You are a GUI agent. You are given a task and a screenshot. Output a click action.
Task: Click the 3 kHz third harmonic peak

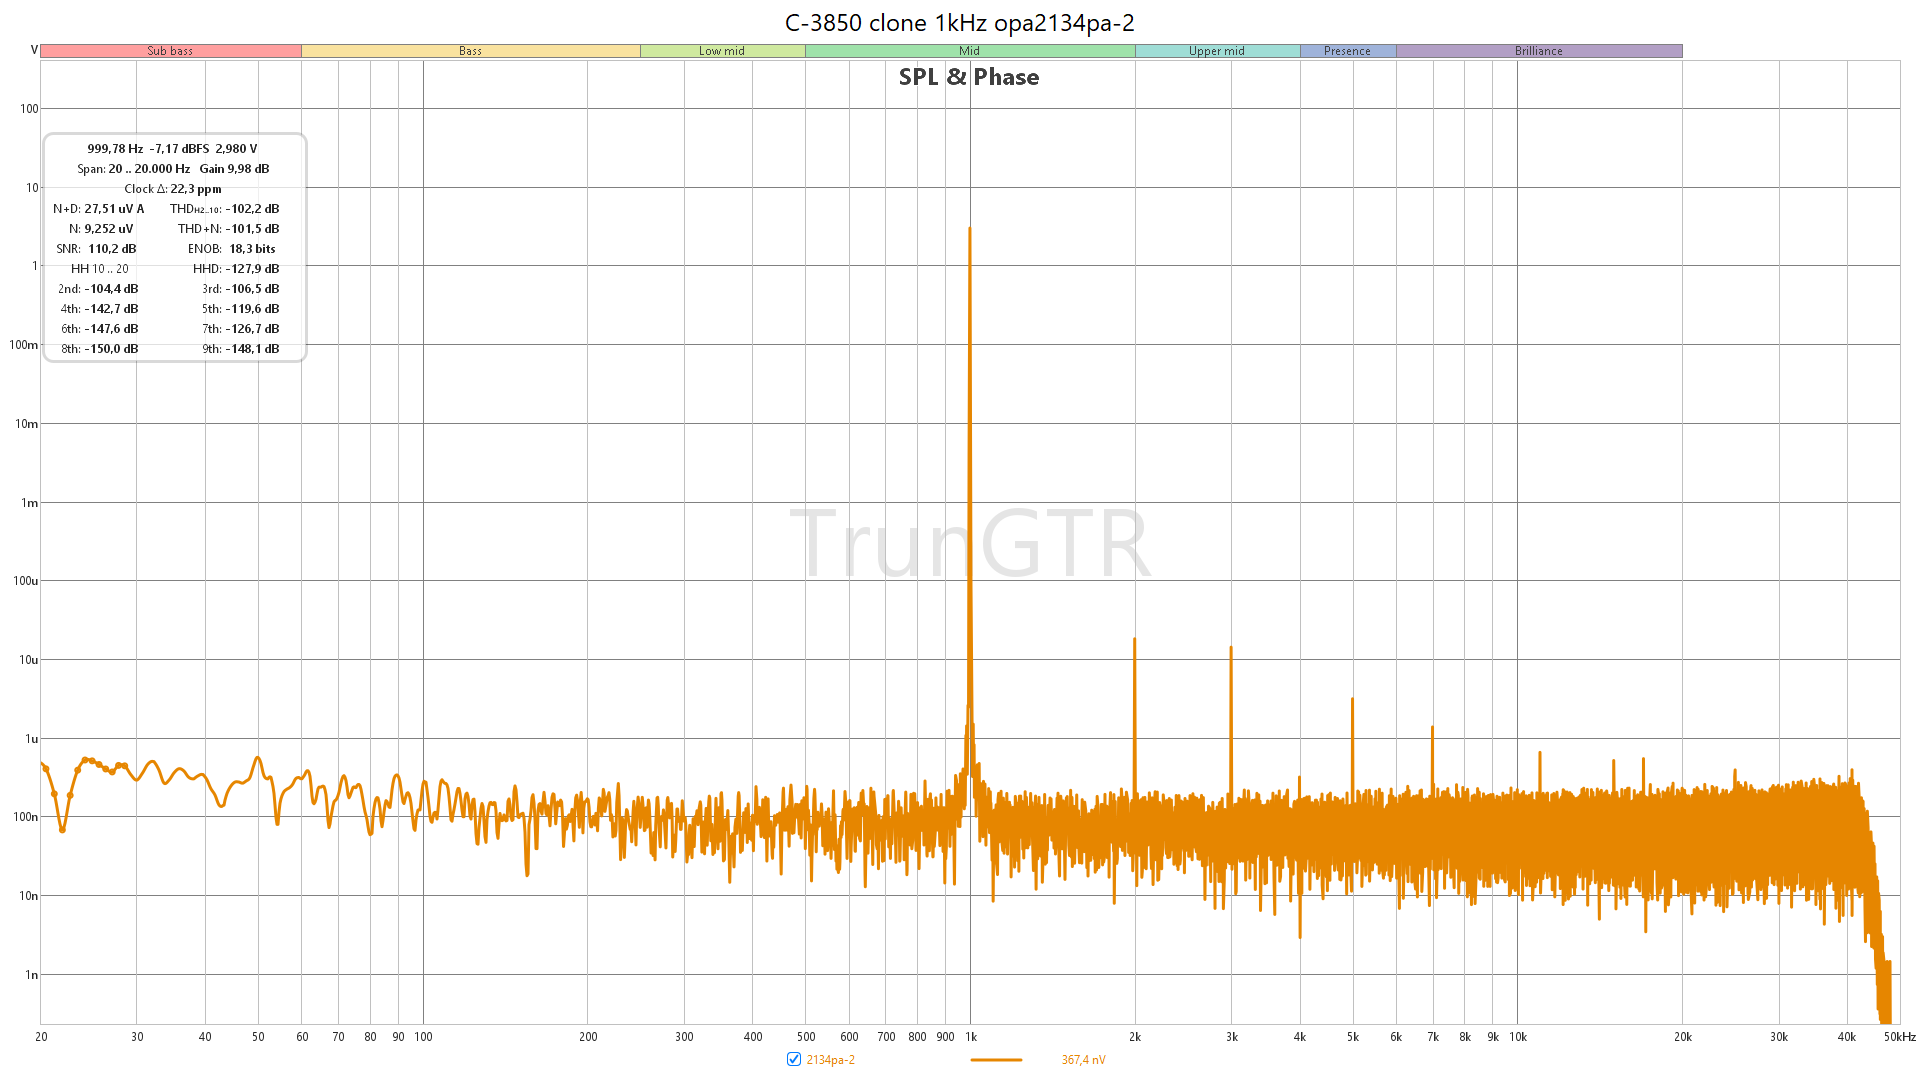1231,649
